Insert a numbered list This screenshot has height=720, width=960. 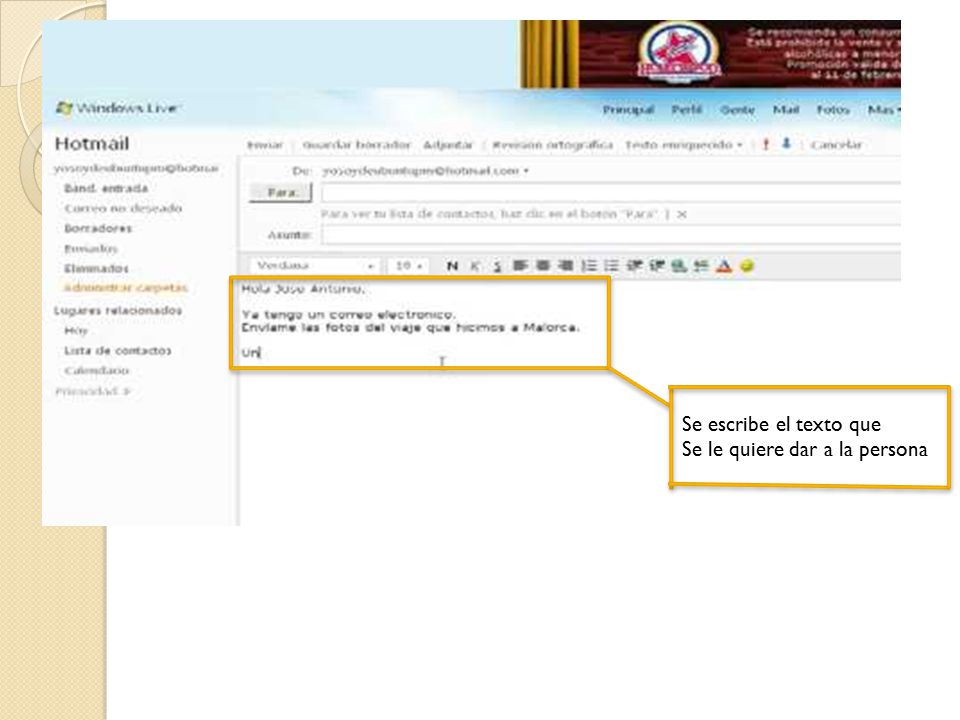(x=588, y=266)
